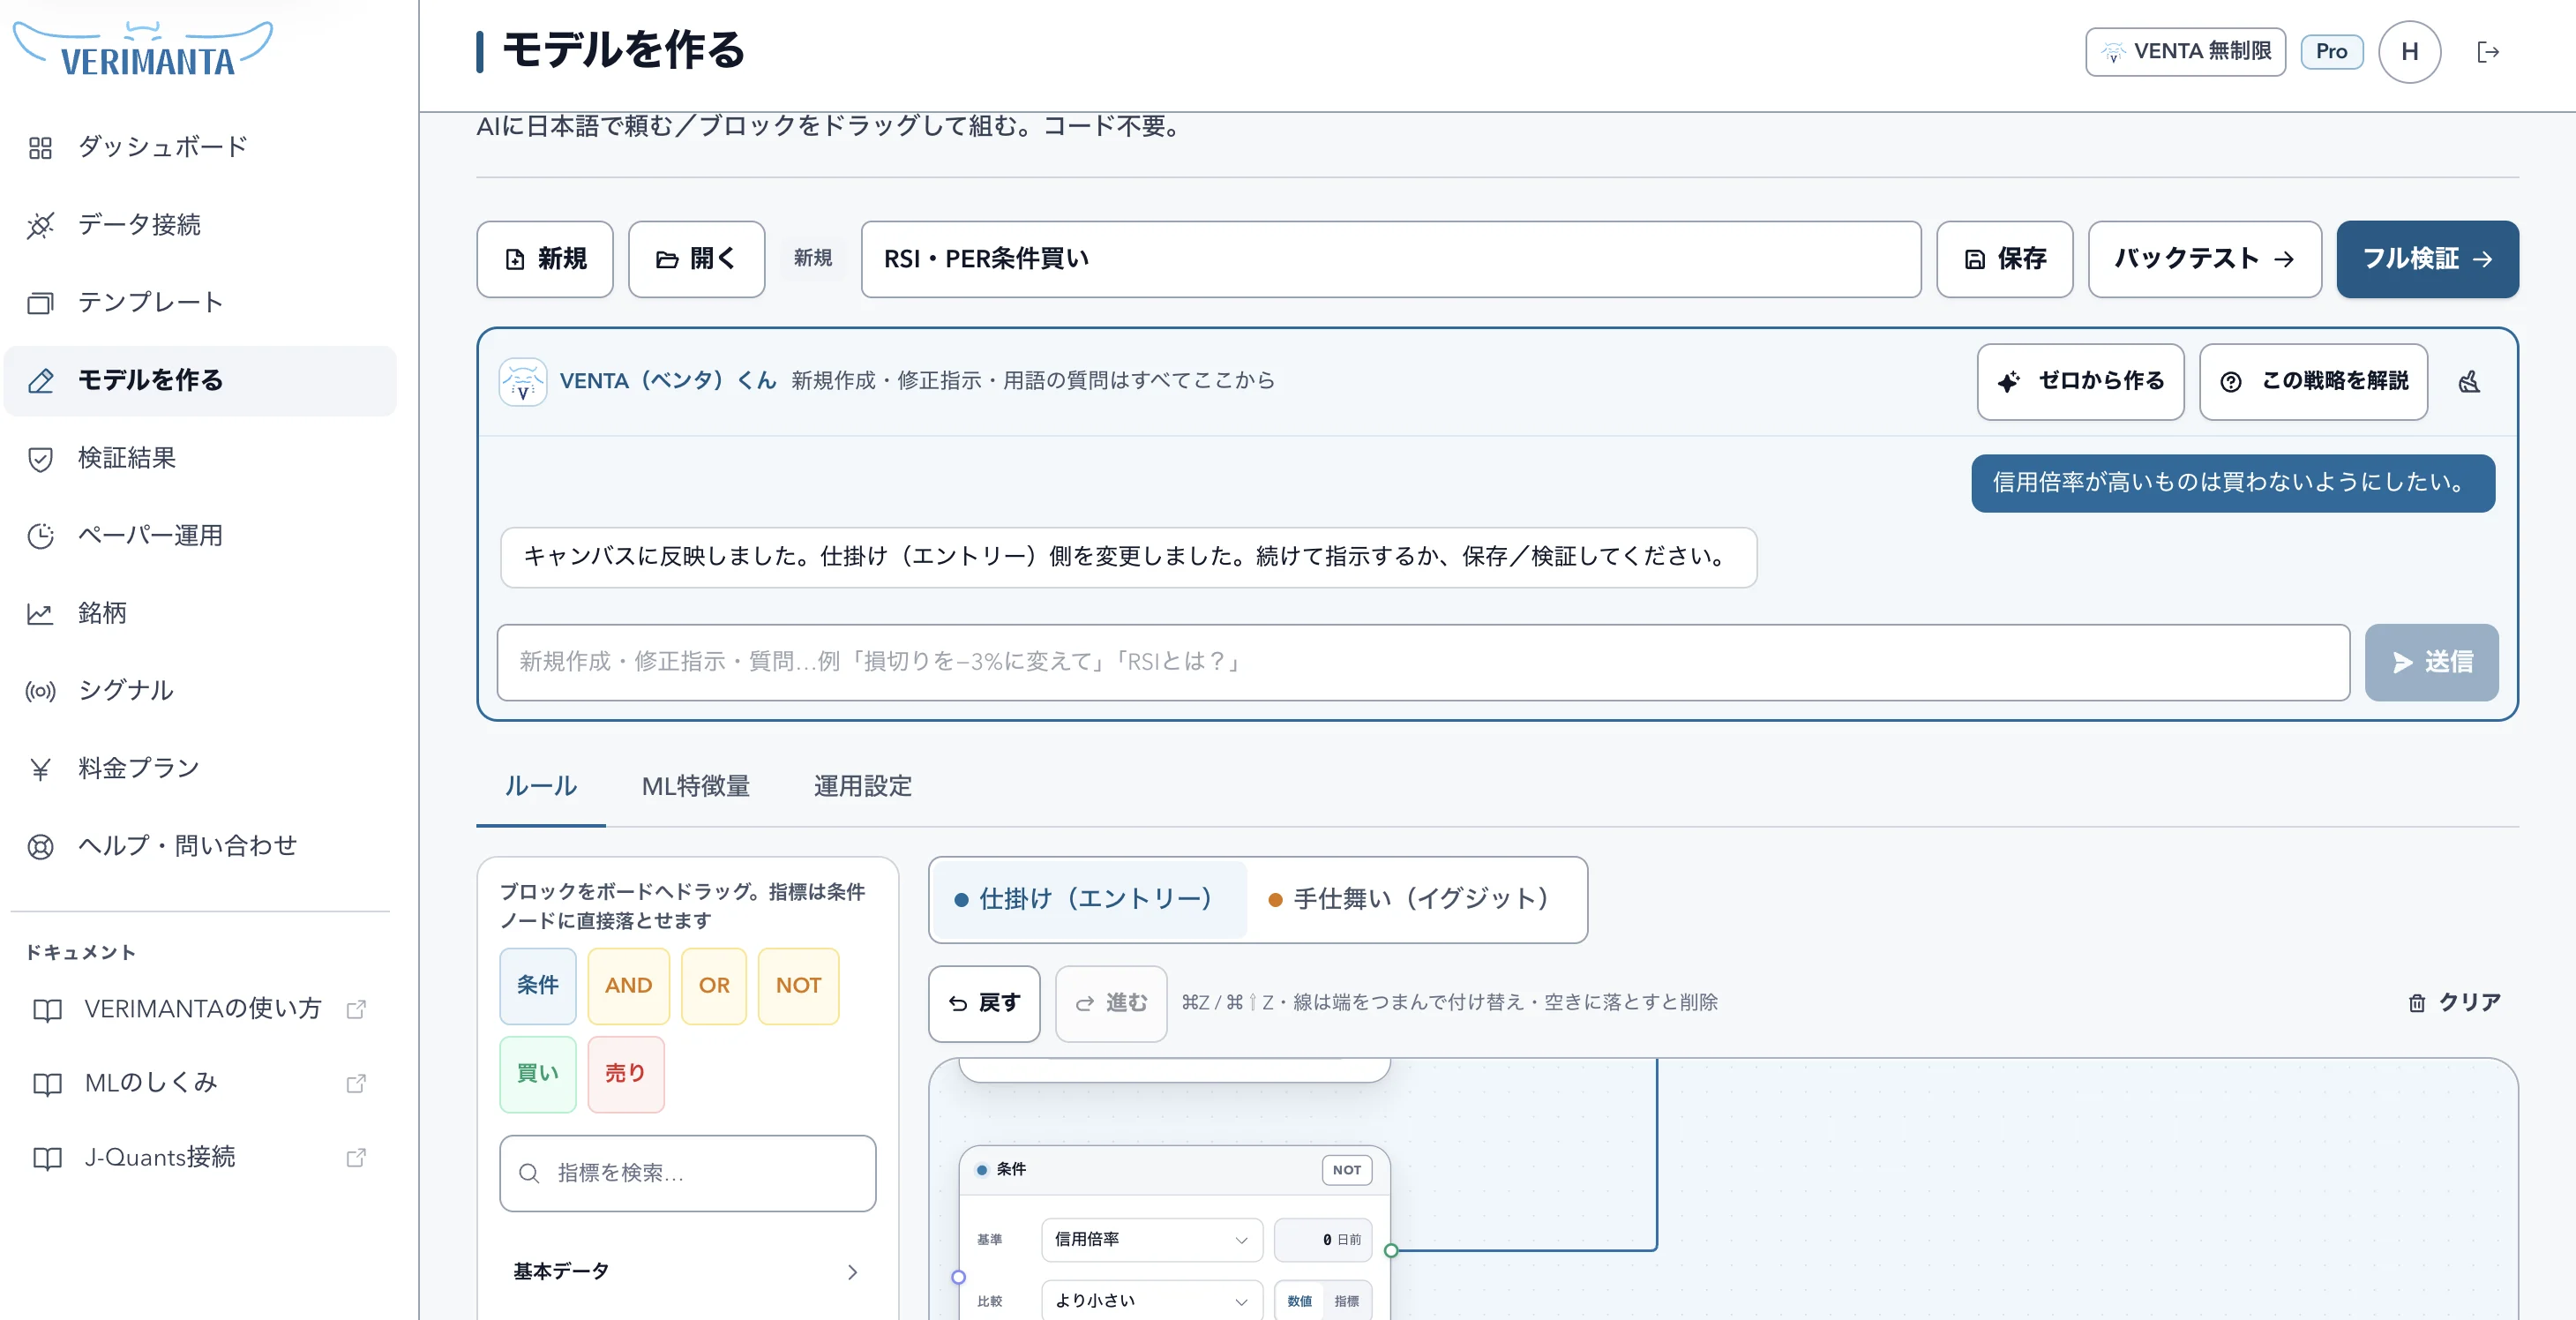Click the 指標を検索 search field

(687, 1173)
